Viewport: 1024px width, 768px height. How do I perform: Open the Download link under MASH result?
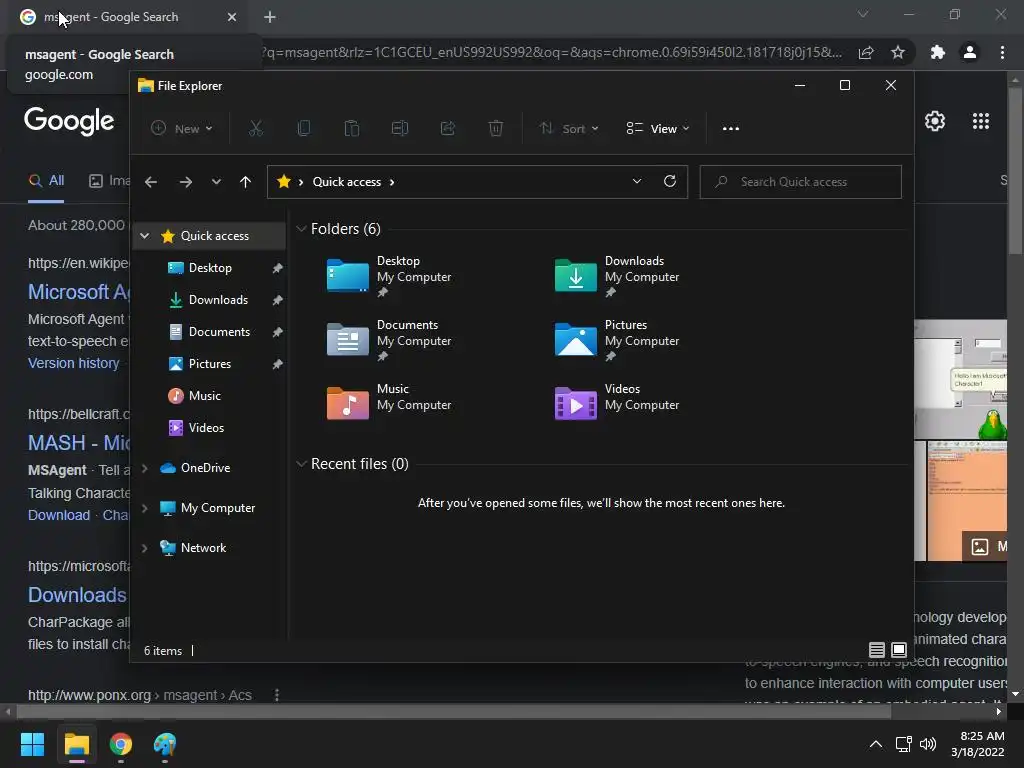click(x=59, y=515)
